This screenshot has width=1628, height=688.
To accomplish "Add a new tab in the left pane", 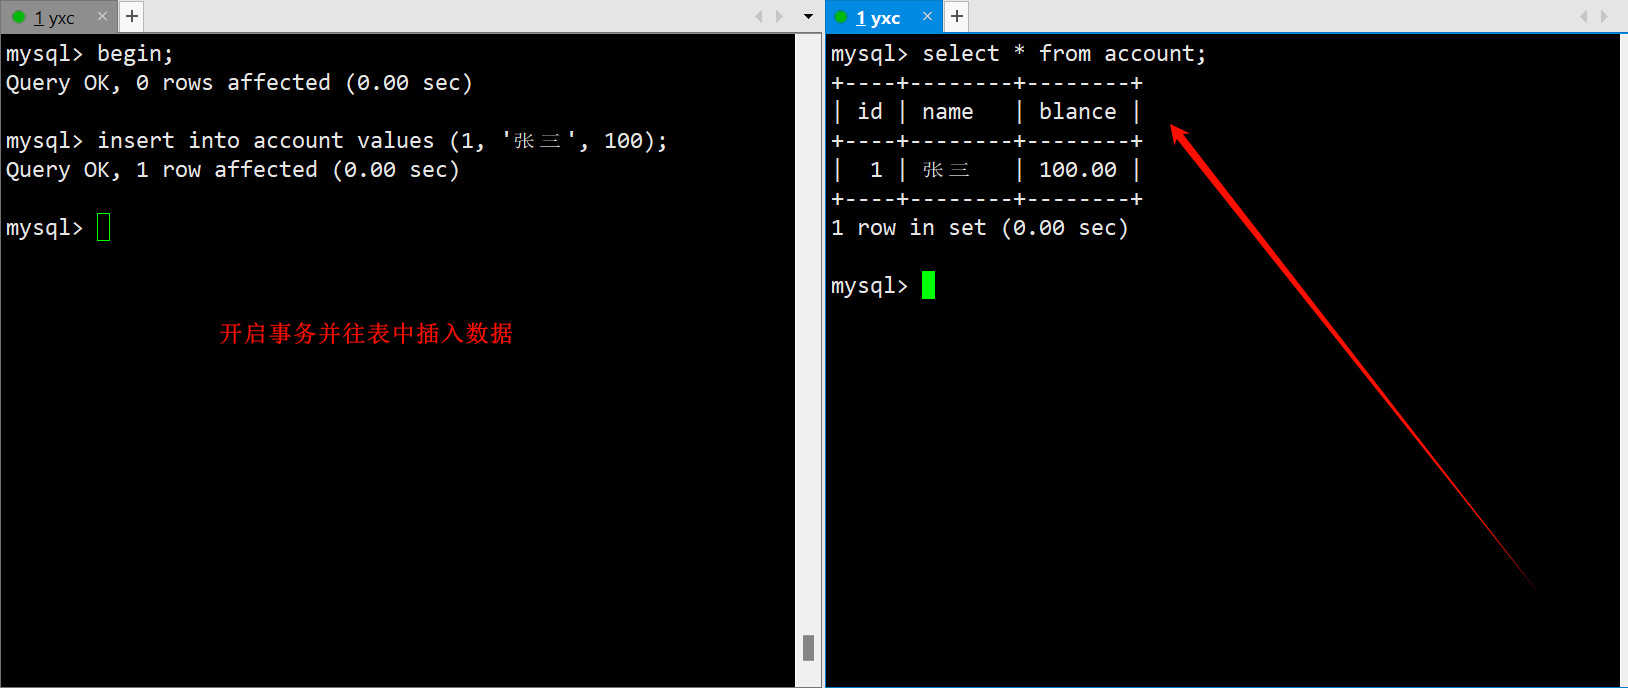I will click(132, 16).
